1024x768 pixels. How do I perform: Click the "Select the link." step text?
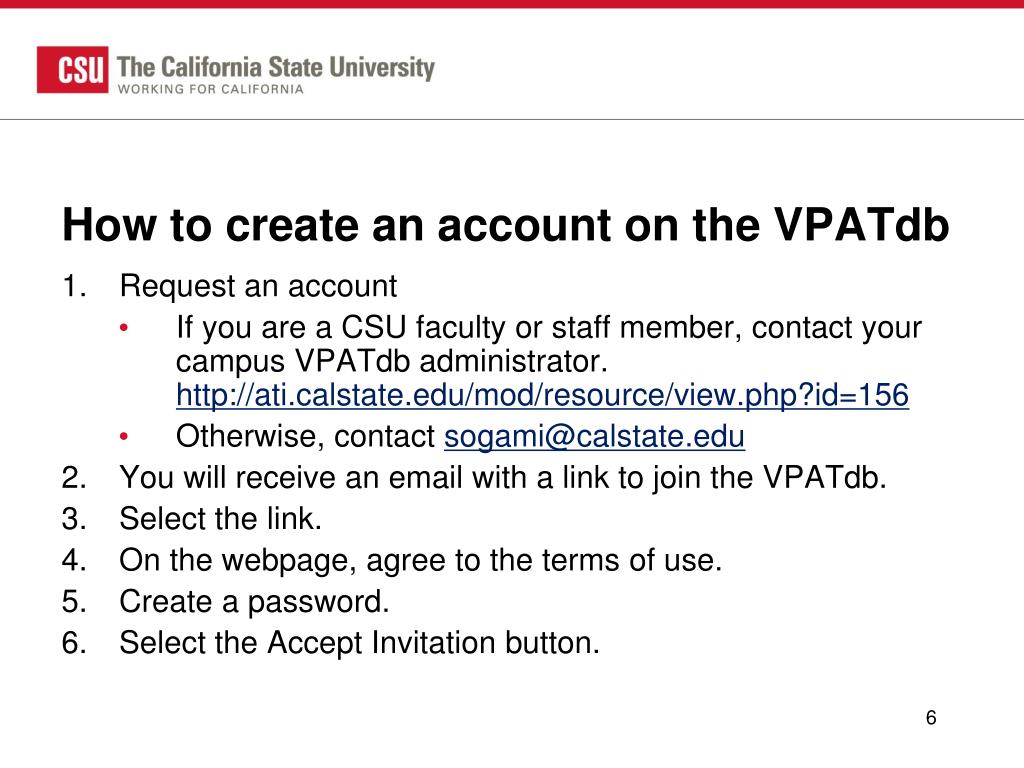(220, 519)
